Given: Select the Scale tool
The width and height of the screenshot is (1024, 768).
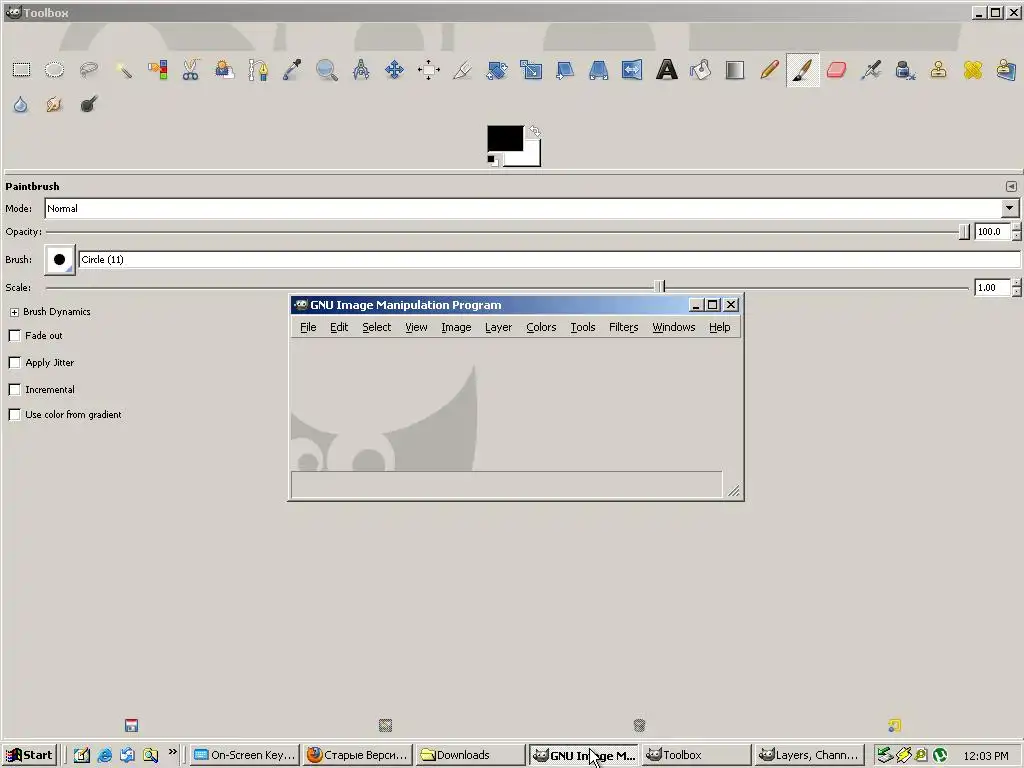Looking at the screenshot, I should pyautogui.click(x=530, y=70).
